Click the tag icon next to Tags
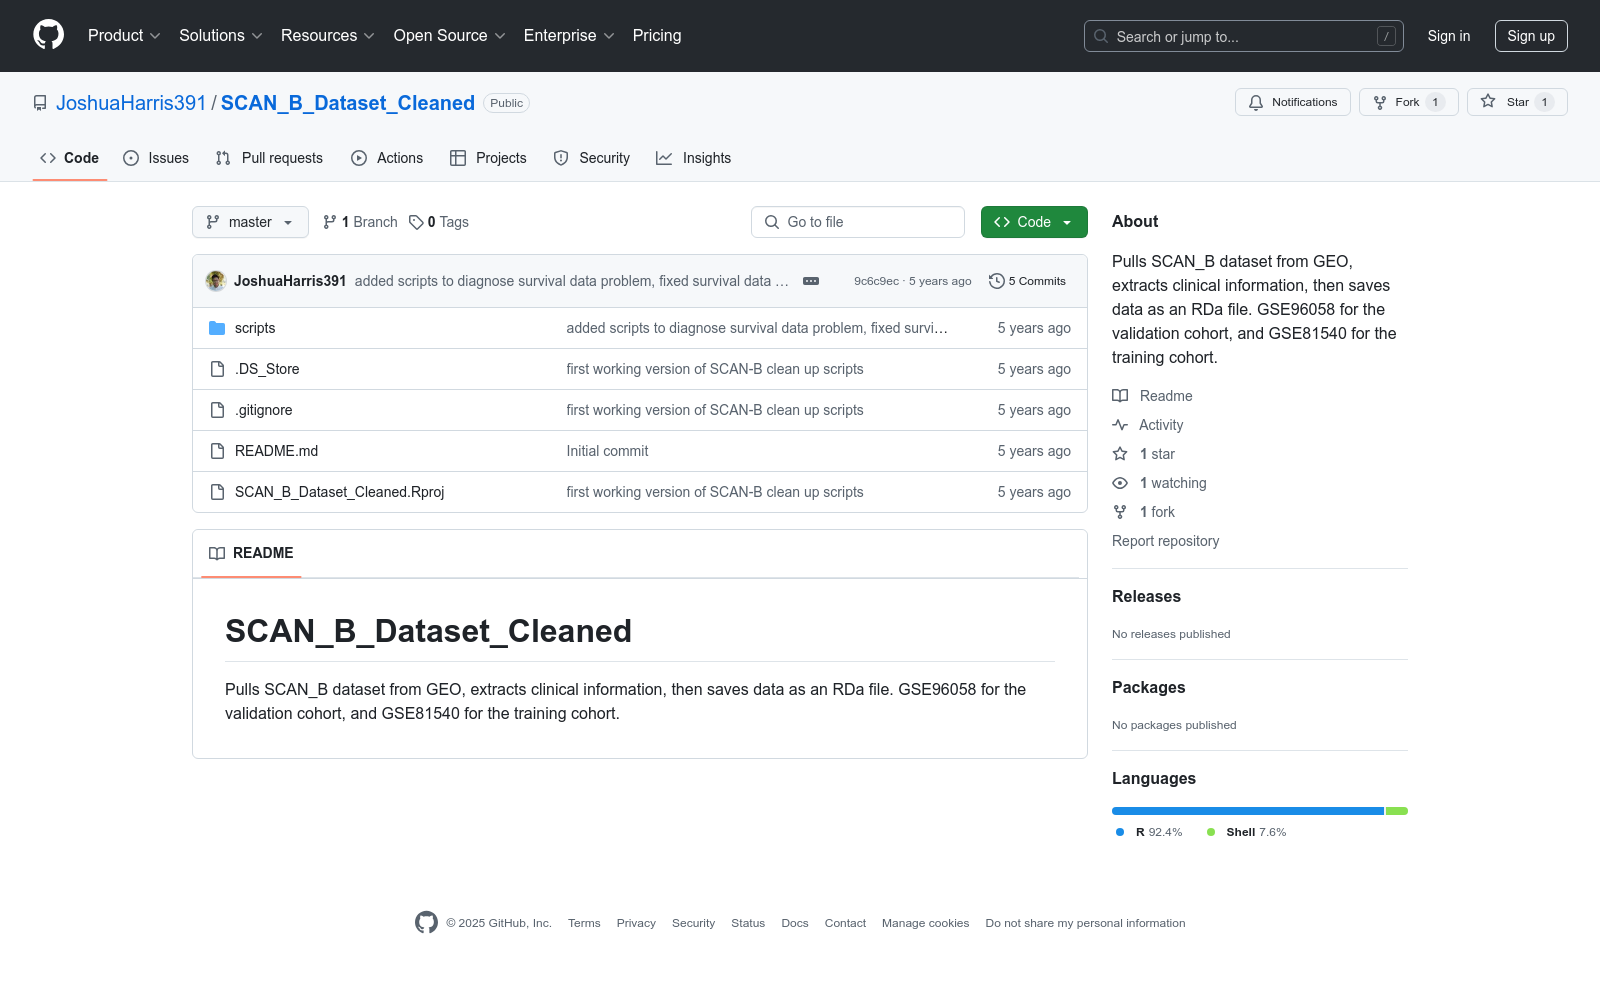The image size is (1600, 1000). pos(416,222)
